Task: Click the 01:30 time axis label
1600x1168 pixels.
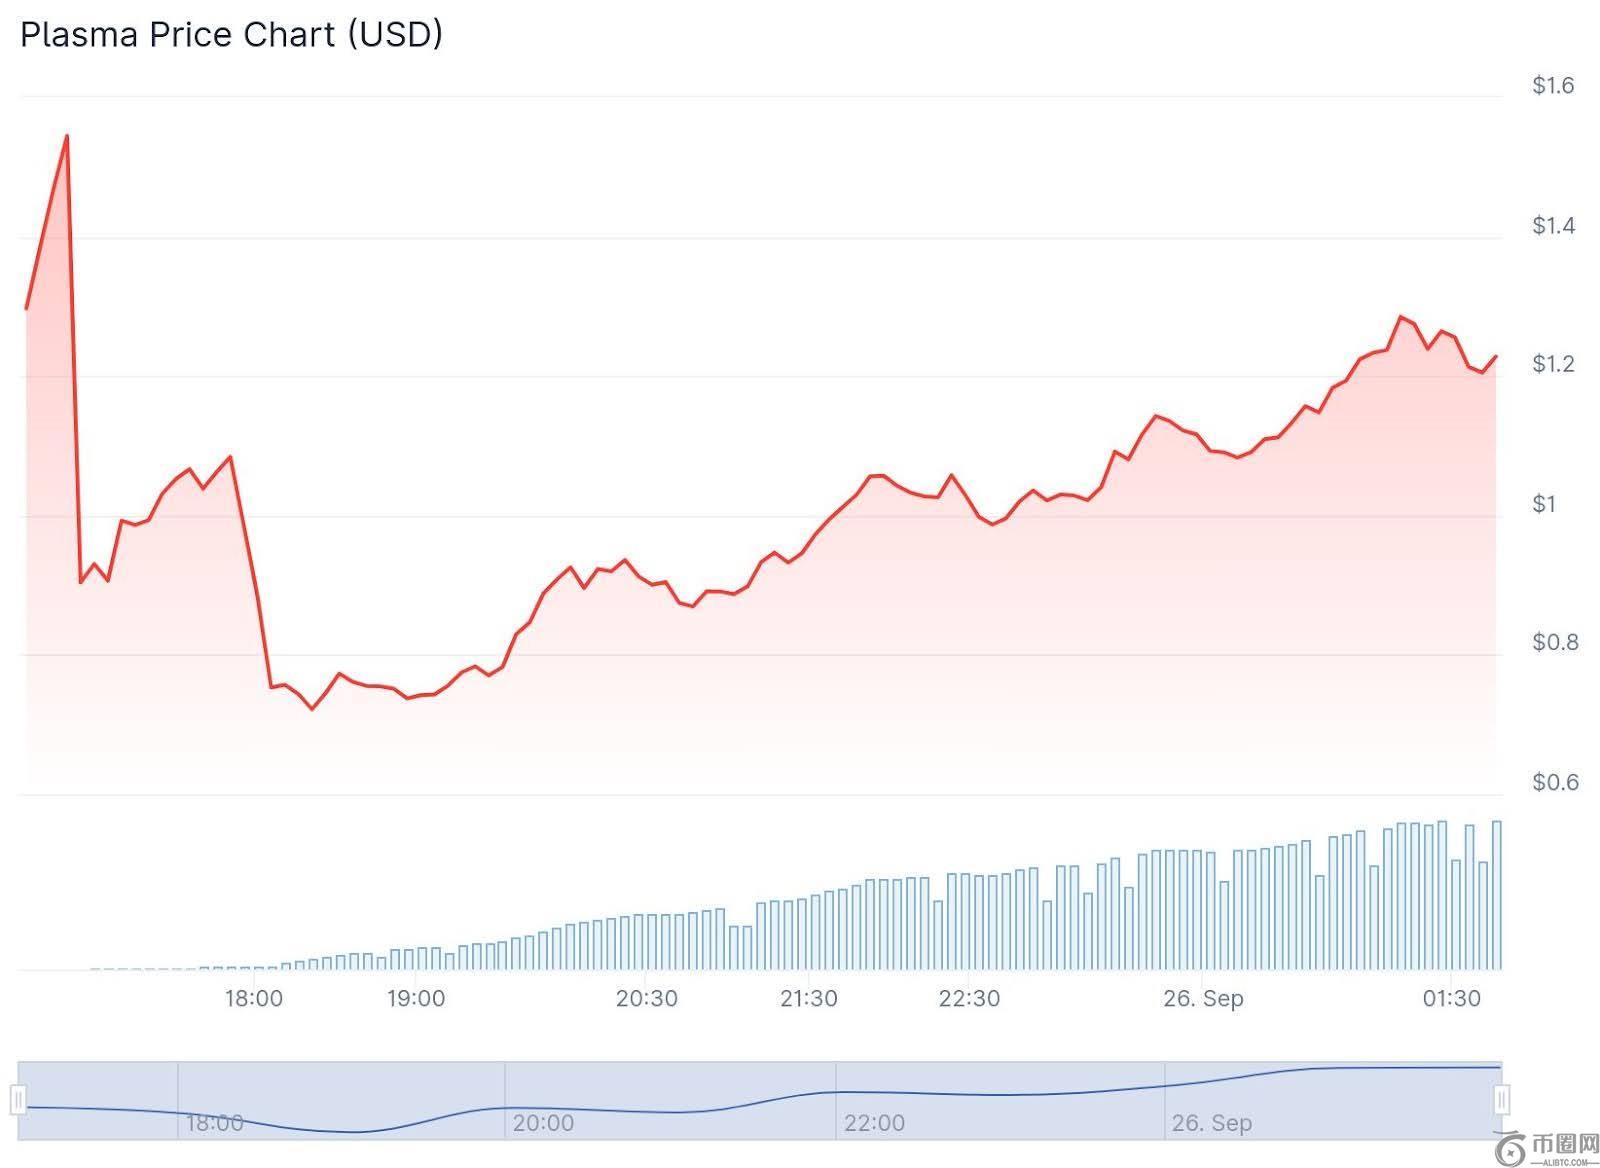Action: click(x=1451, y=998)
